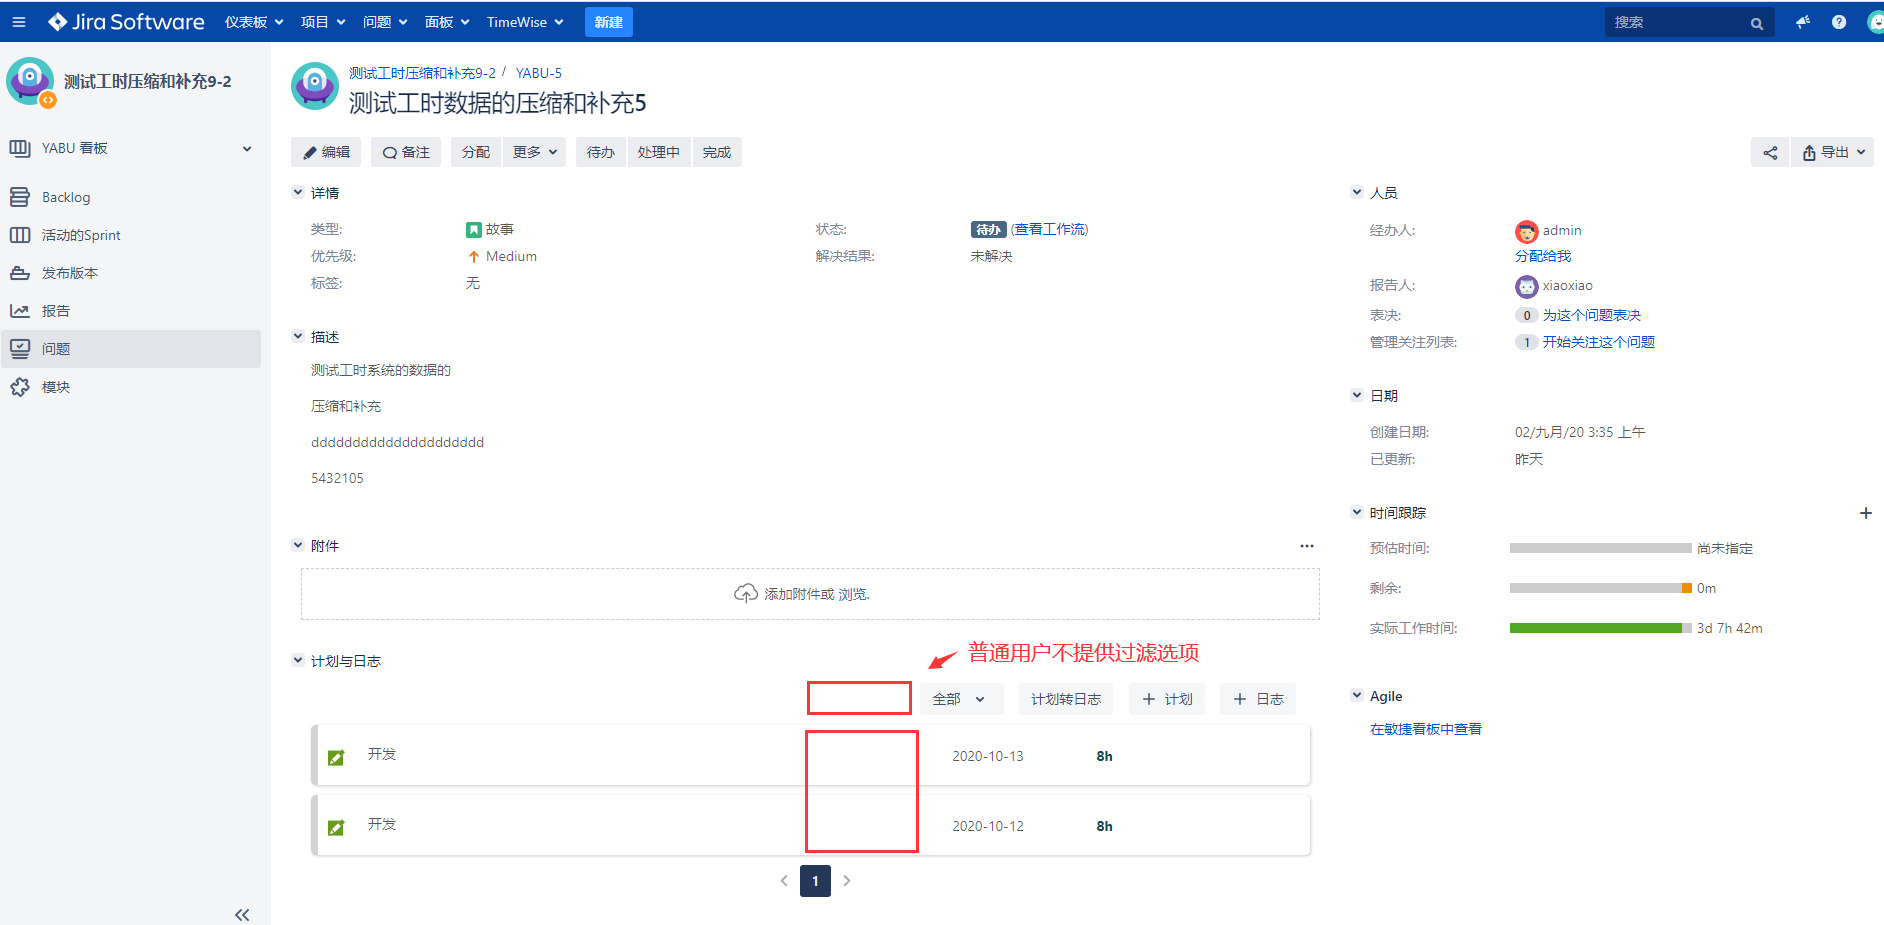This screenshot has width=1884, height=925.
Task: Click the help question mark icon
Action: click(1838, 22)
